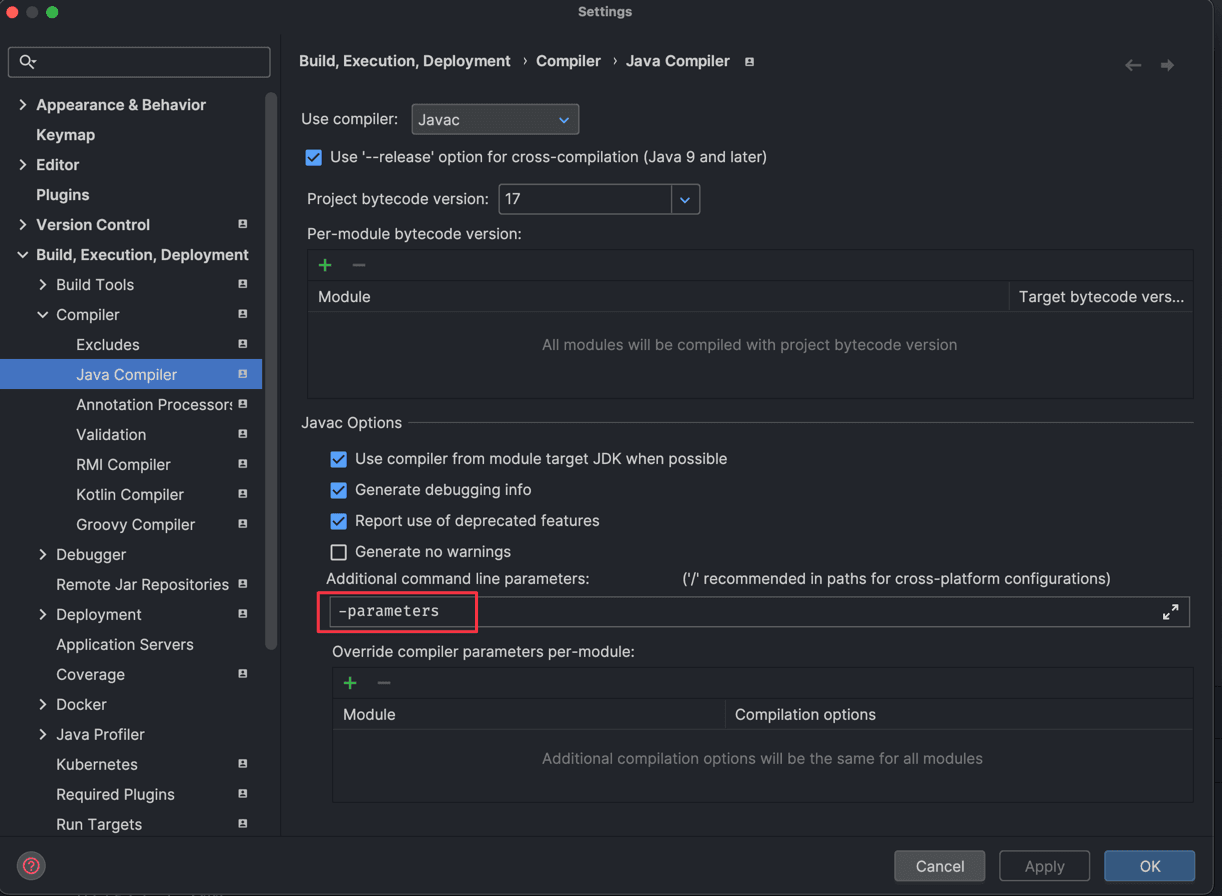Click the Cancel button
1222x896 pixels.
[939, 866]
